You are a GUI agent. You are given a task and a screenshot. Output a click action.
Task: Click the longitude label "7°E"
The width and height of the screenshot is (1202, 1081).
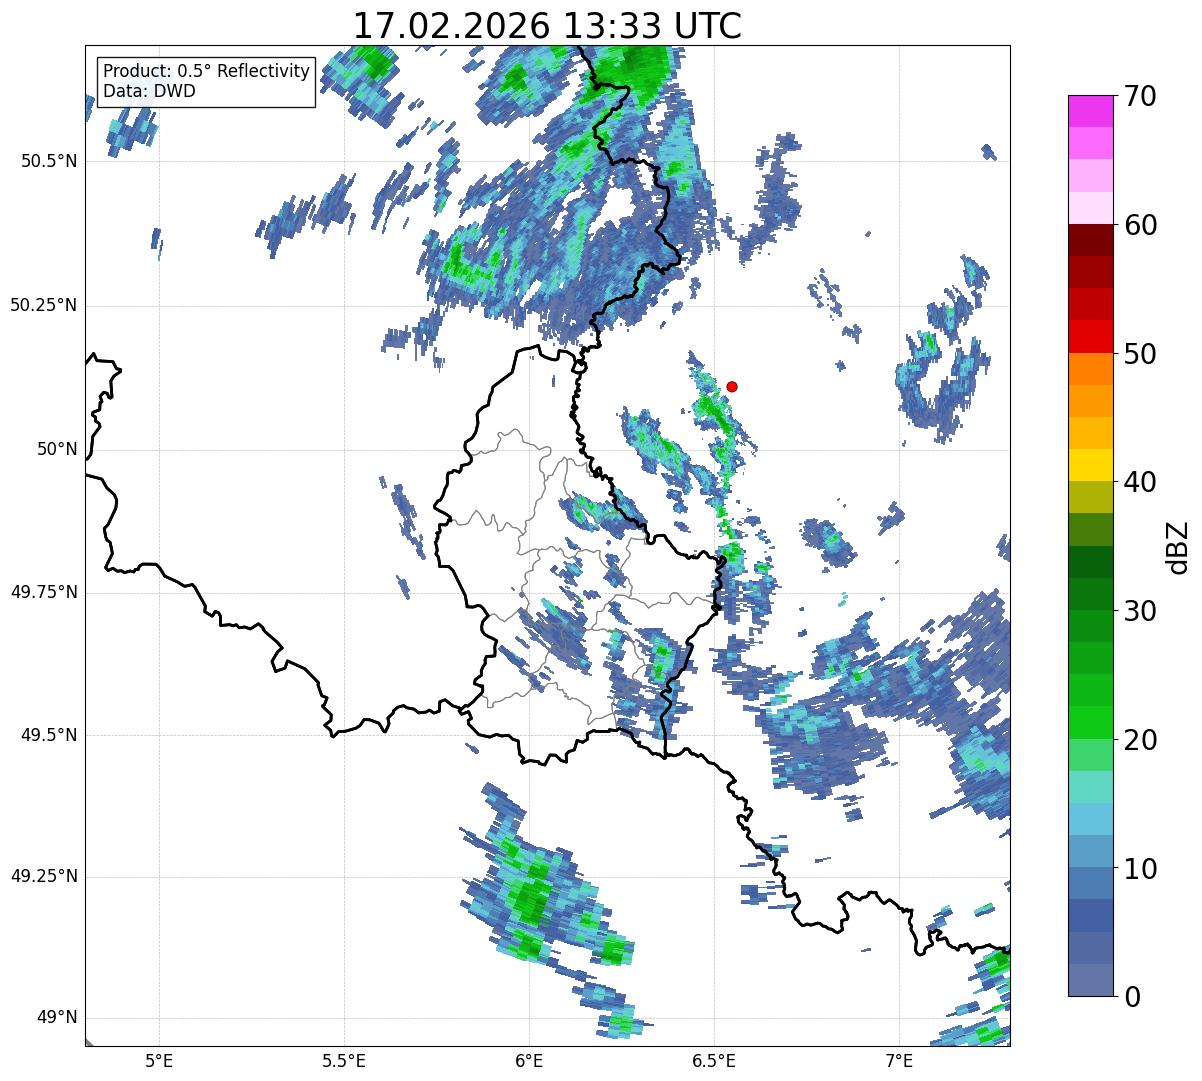point(899,1060)
